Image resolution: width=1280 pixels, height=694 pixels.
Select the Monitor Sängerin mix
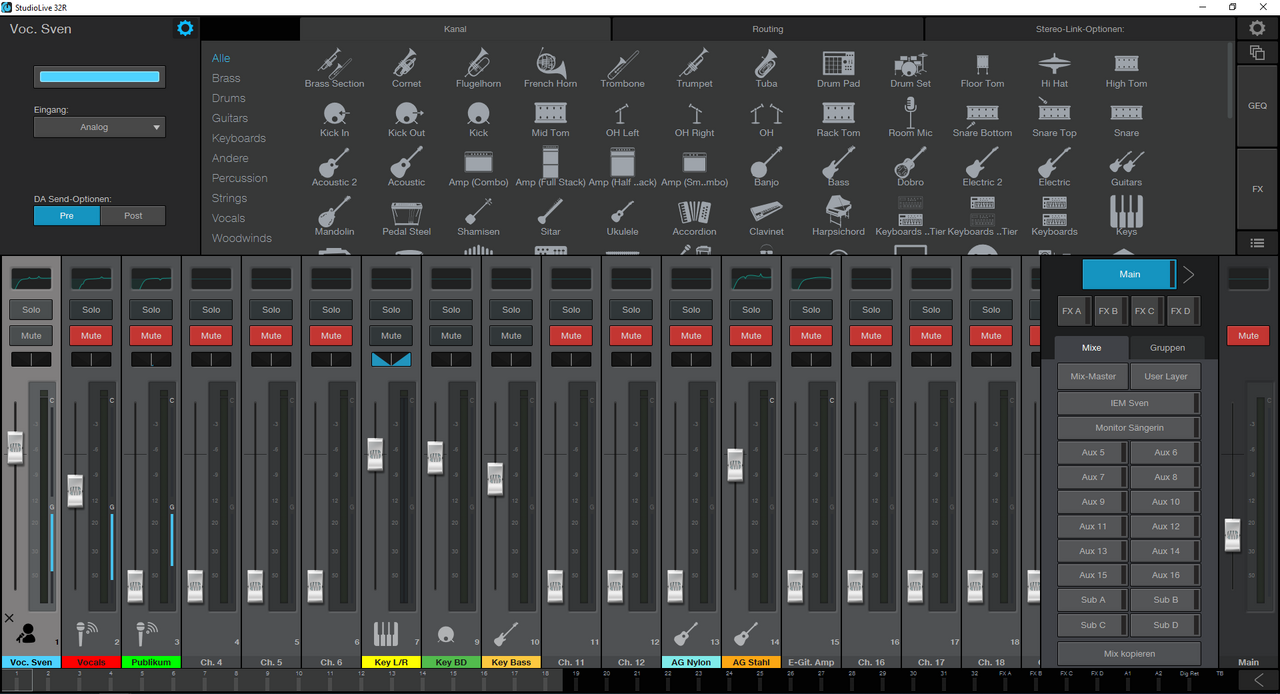[x=1129, y=427]
